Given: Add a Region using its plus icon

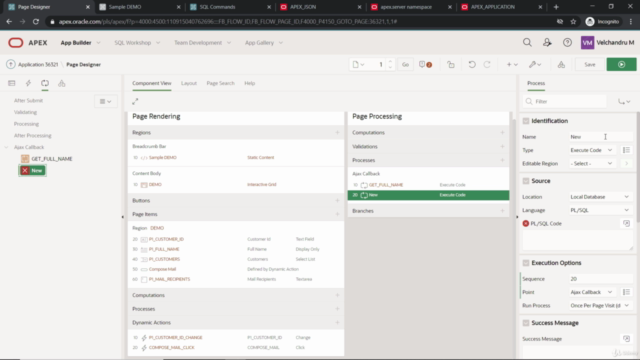Looking at the screenshot, I should (x=337, y=132).
